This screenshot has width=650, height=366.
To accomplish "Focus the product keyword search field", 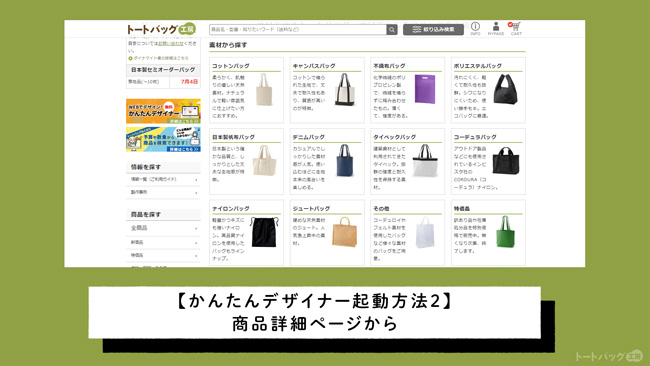I will coord(298,29).
